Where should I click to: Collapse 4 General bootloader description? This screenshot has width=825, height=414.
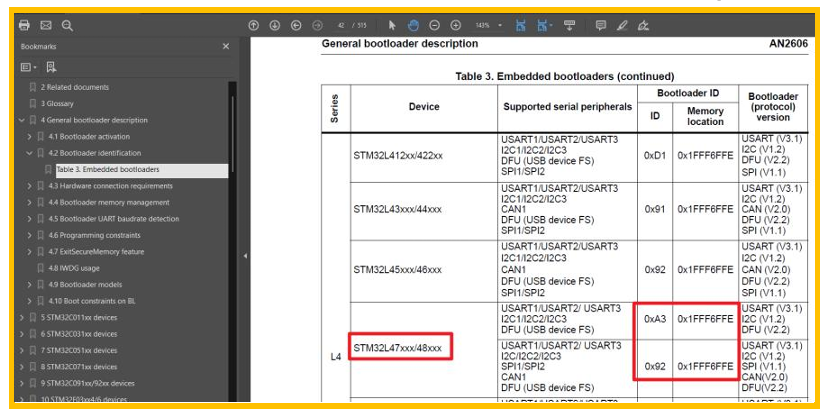point(22,120)
